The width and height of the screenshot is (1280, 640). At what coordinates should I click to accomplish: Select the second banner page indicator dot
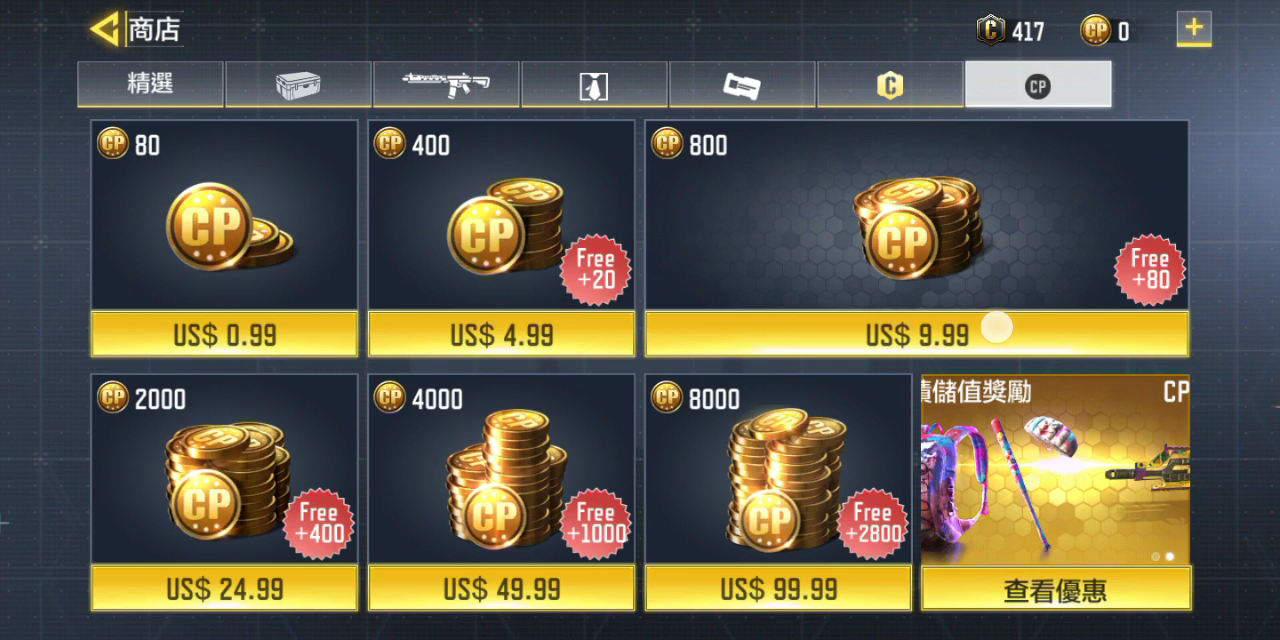tap(1169, 556)
